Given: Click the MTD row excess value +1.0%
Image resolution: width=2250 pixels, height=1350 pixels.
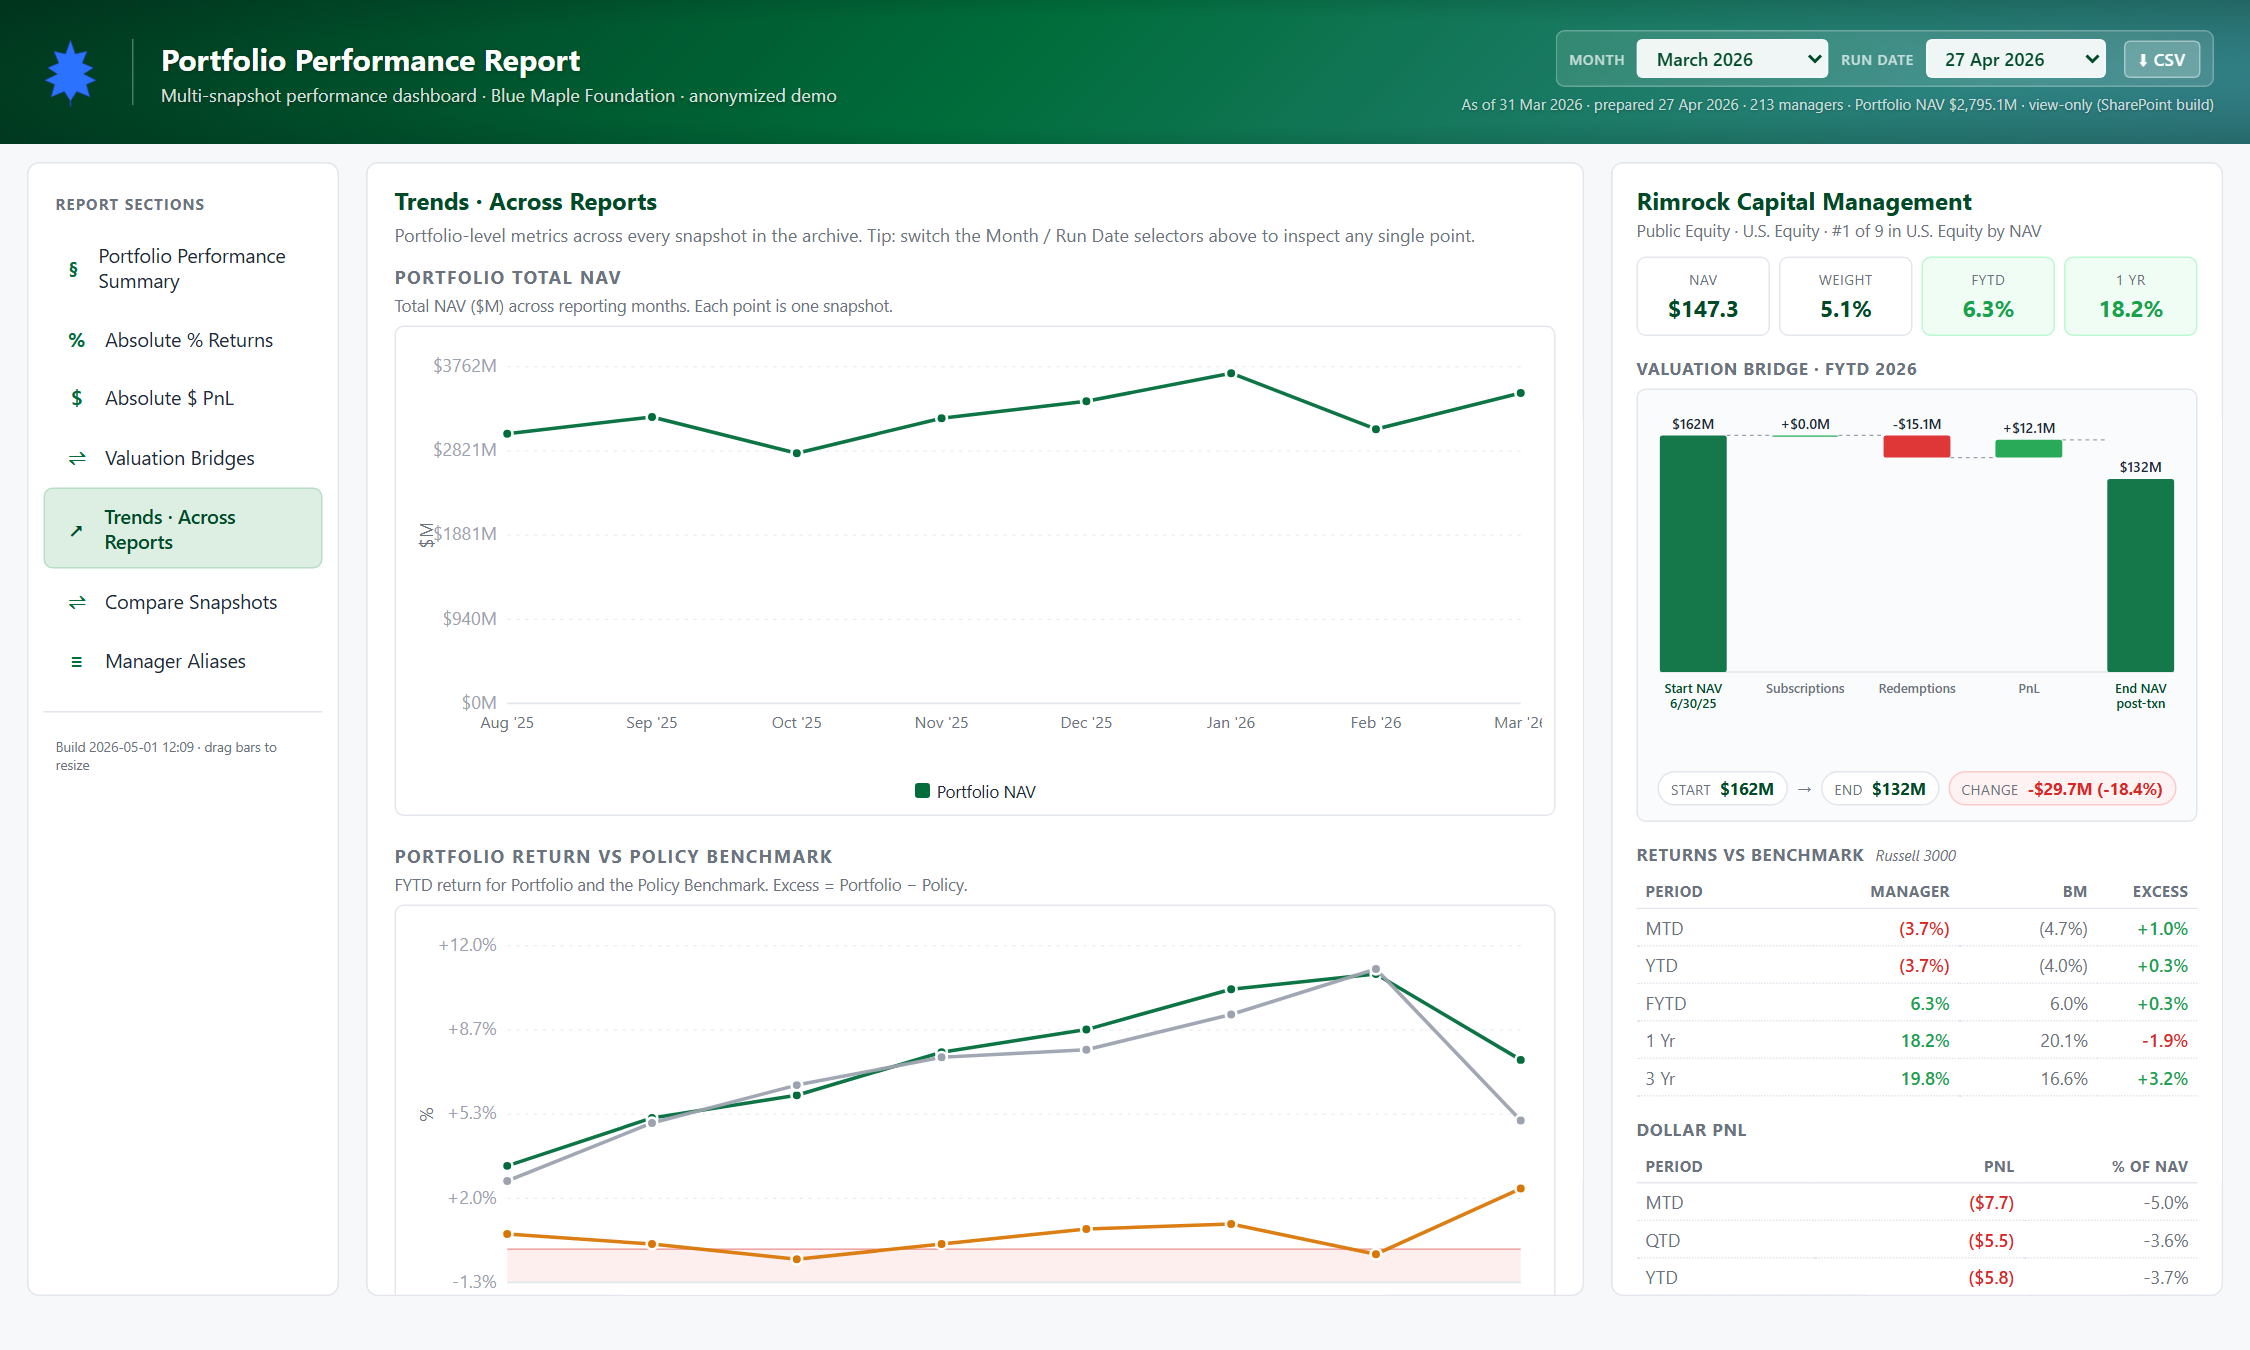Looking at the screenshot, I should (x=2162, y=929).
